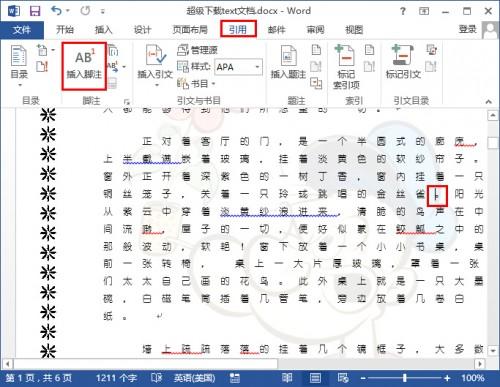Click the 插入脚注 AB¹ button

click(84, 66)
